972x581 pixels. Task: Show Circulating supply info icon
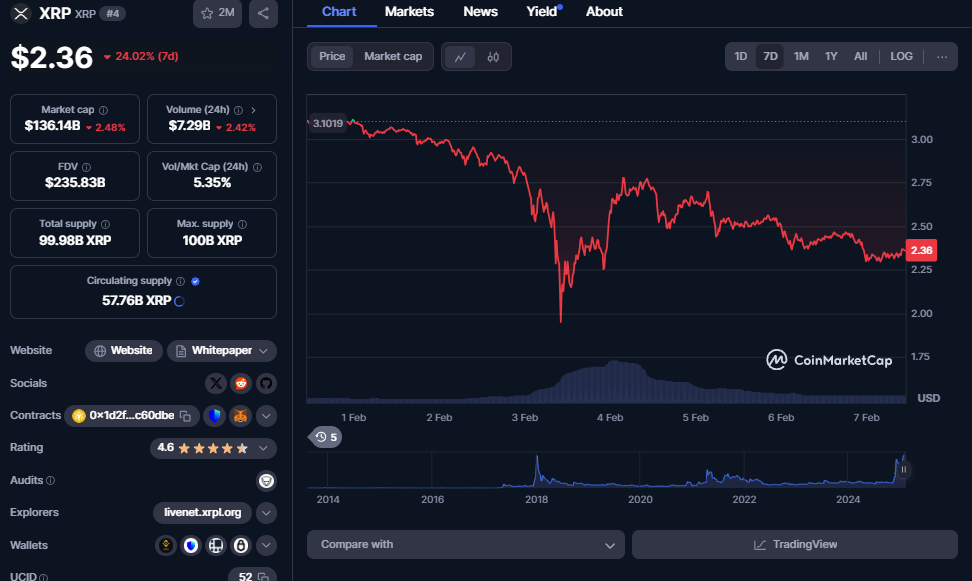(180, 282)
